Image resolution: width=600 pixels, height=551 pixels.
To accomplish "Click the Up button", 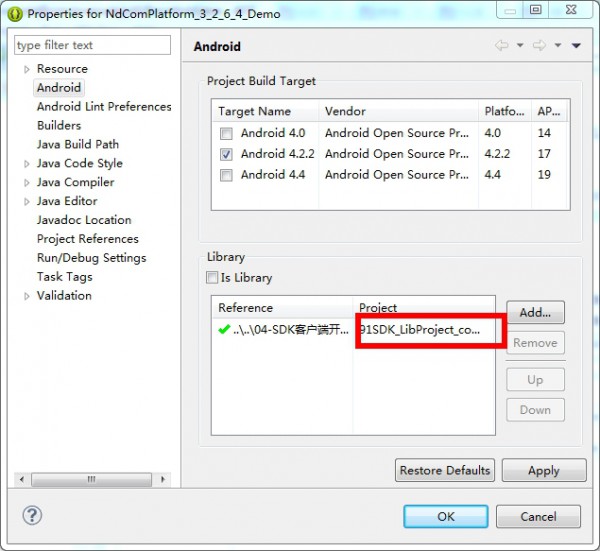I will click(x=535, y=380).
